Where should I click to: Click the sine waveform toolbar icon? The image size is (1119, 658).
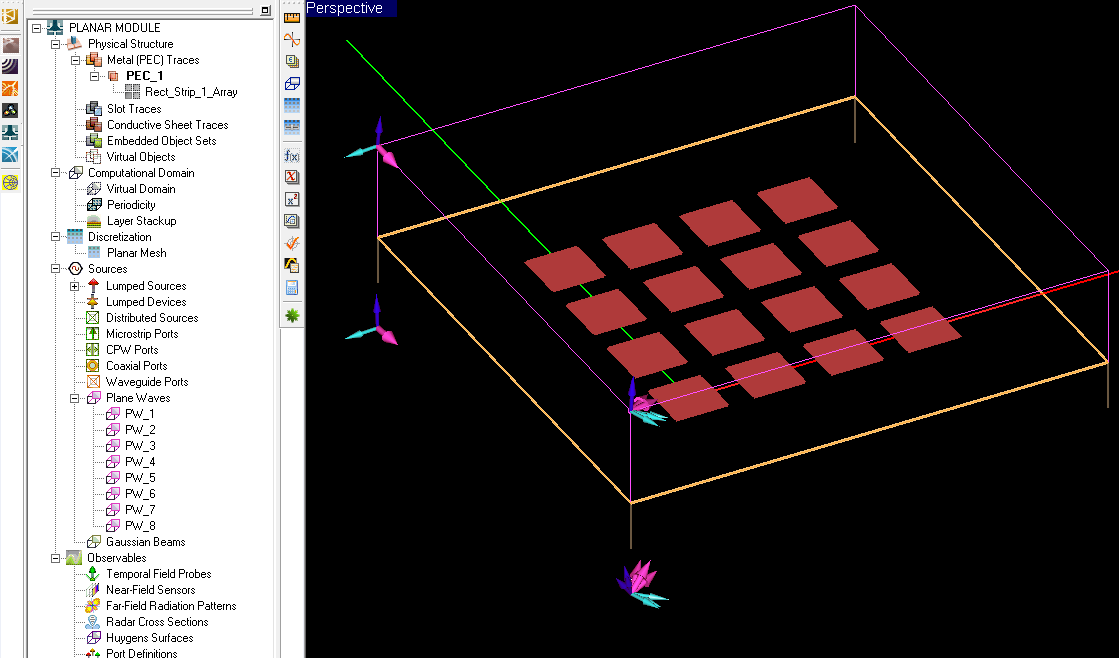coord(292,40)
